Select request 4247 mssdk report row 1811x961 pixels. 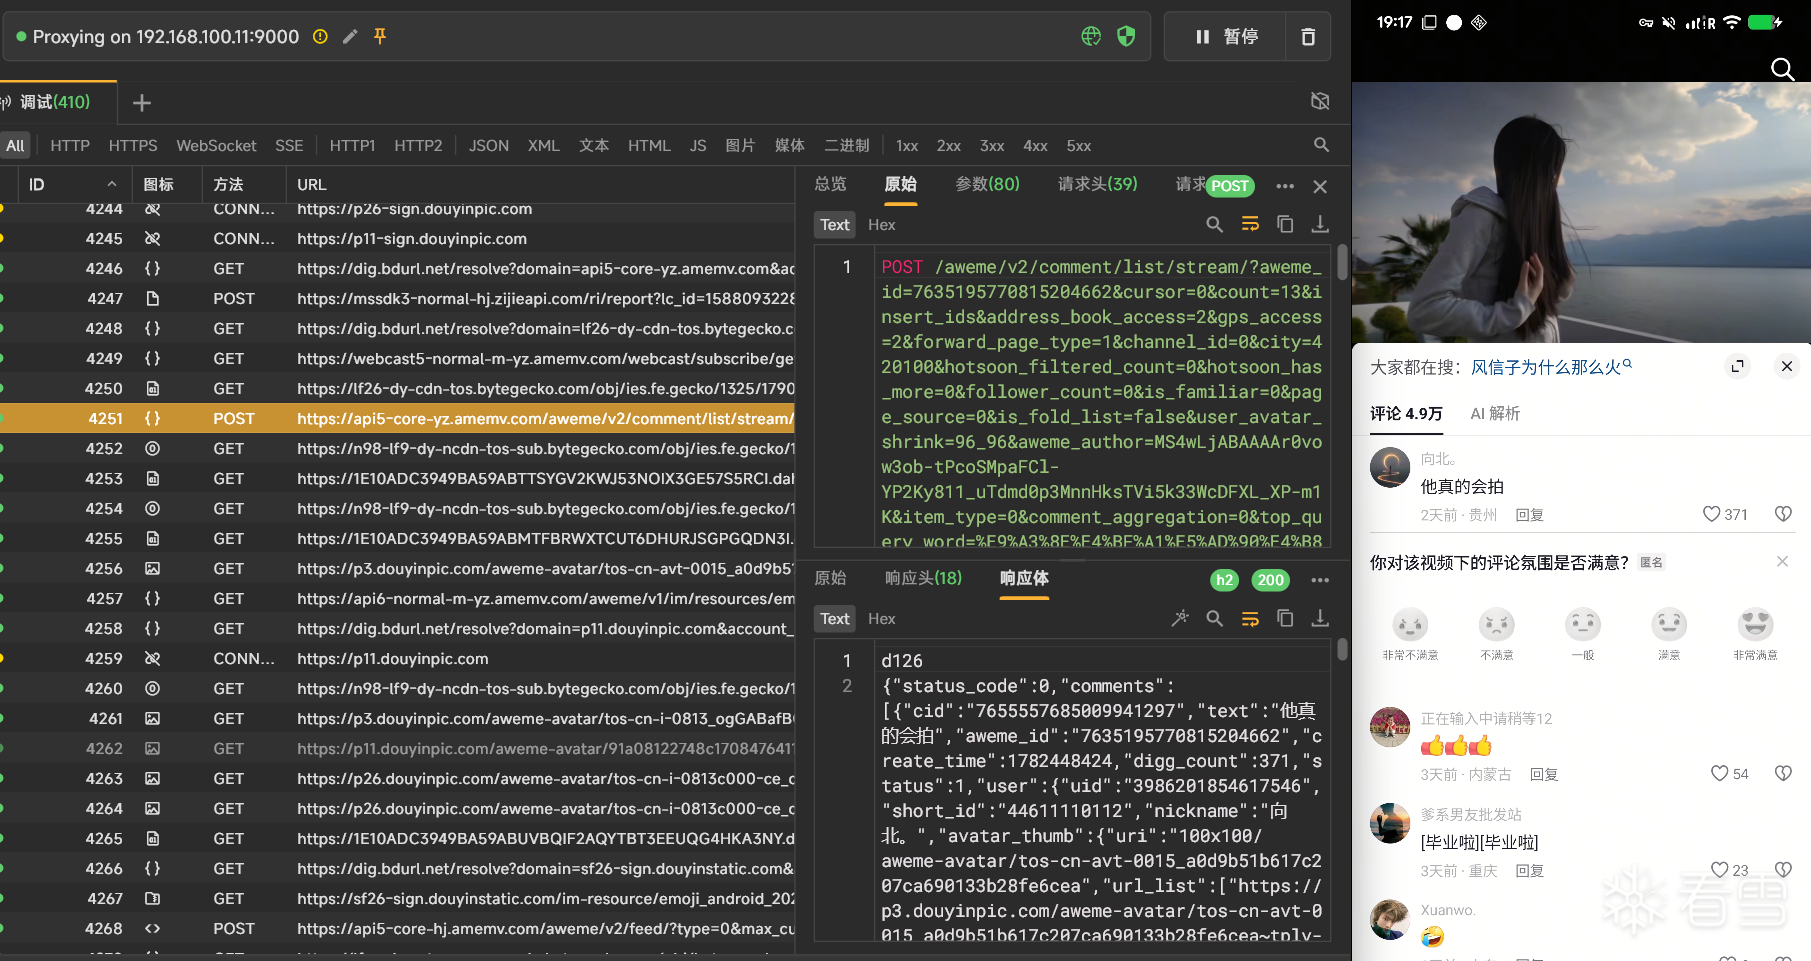click(x=397, y=299)
